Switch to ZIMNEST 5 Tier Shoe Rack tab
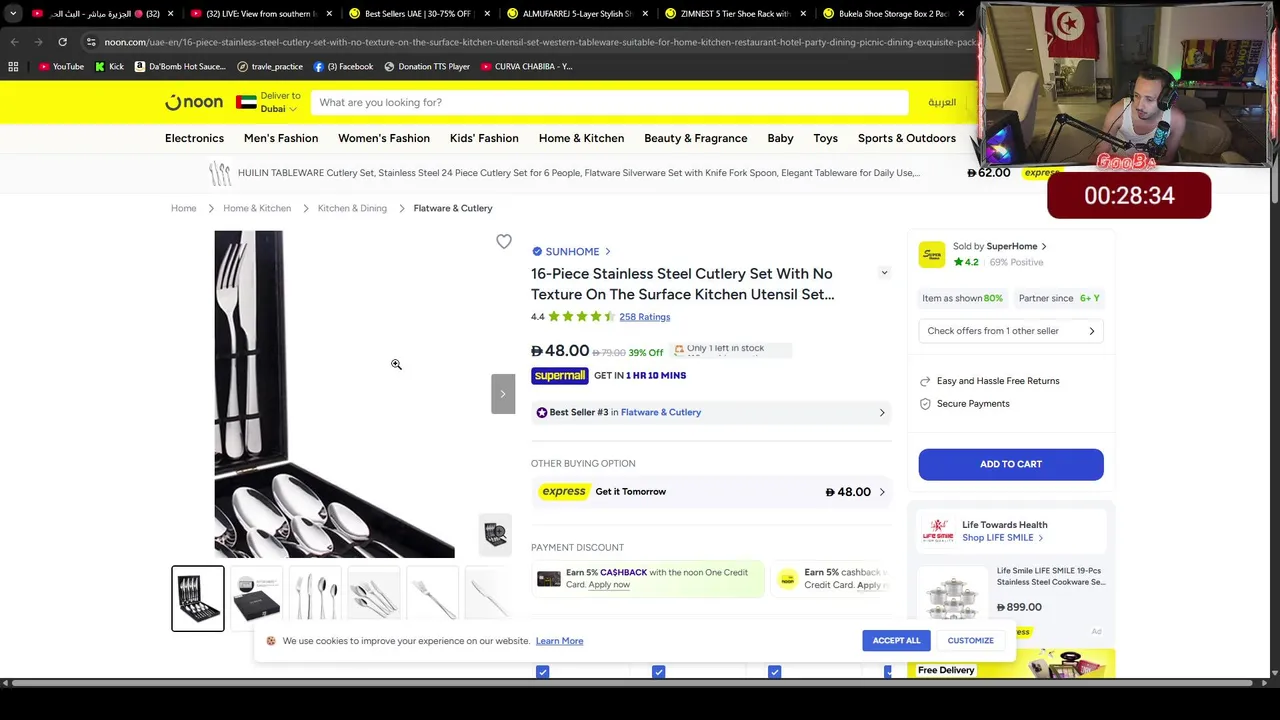Image resolution: width=1280 pixels, height=720 pixels. 735,14
